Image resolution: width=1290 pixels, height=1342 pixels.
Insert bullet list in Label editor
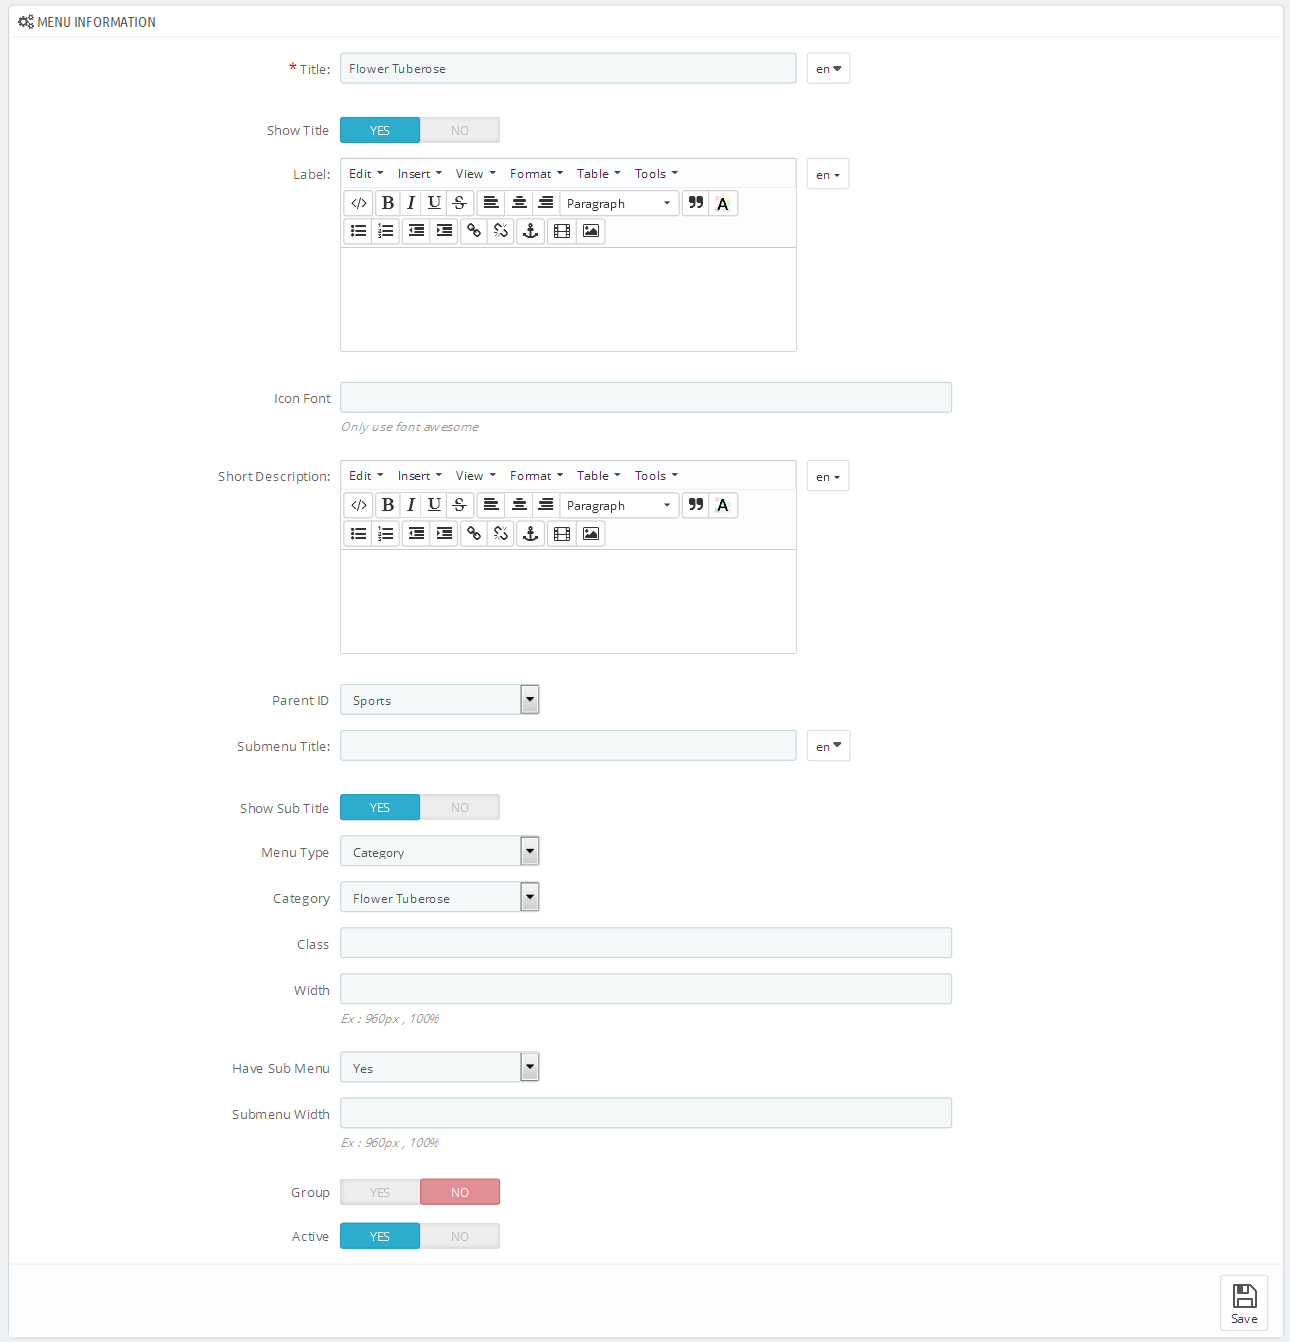[359, 231]
